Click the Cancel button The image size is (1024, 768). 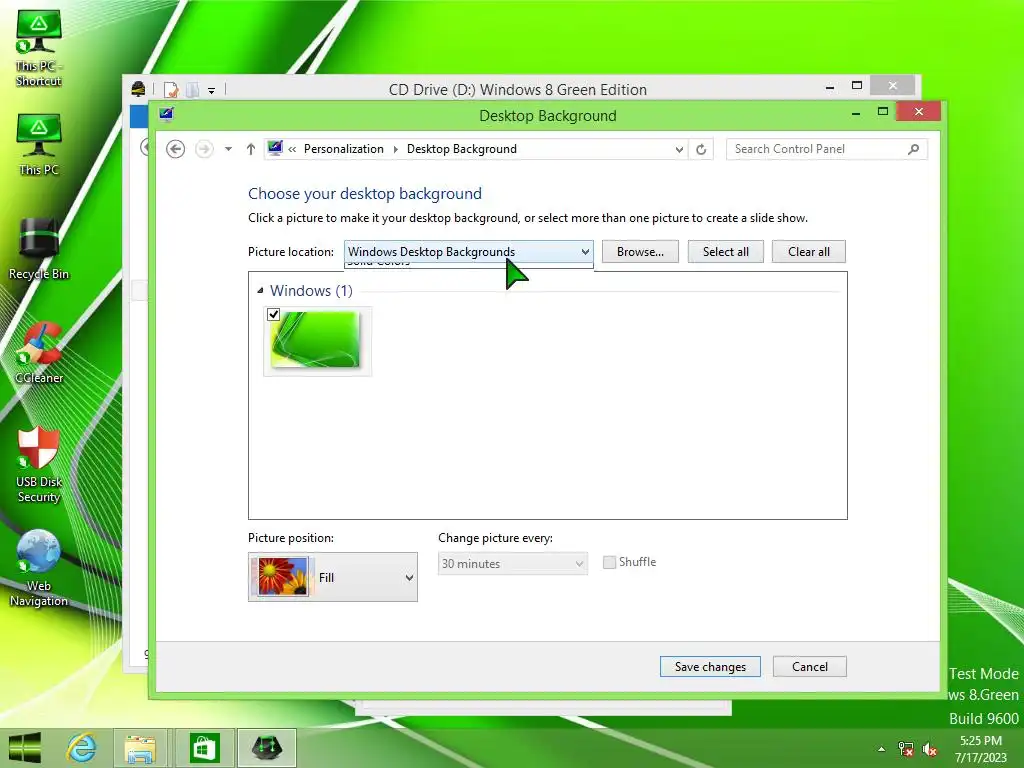[810, 666]
